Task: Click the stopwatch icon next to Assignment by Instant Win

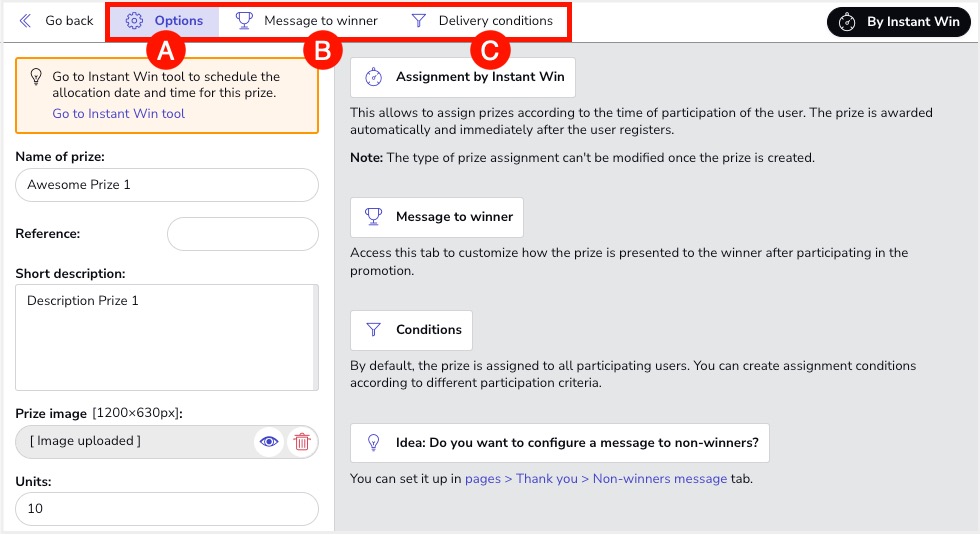Action: (373, 77)
